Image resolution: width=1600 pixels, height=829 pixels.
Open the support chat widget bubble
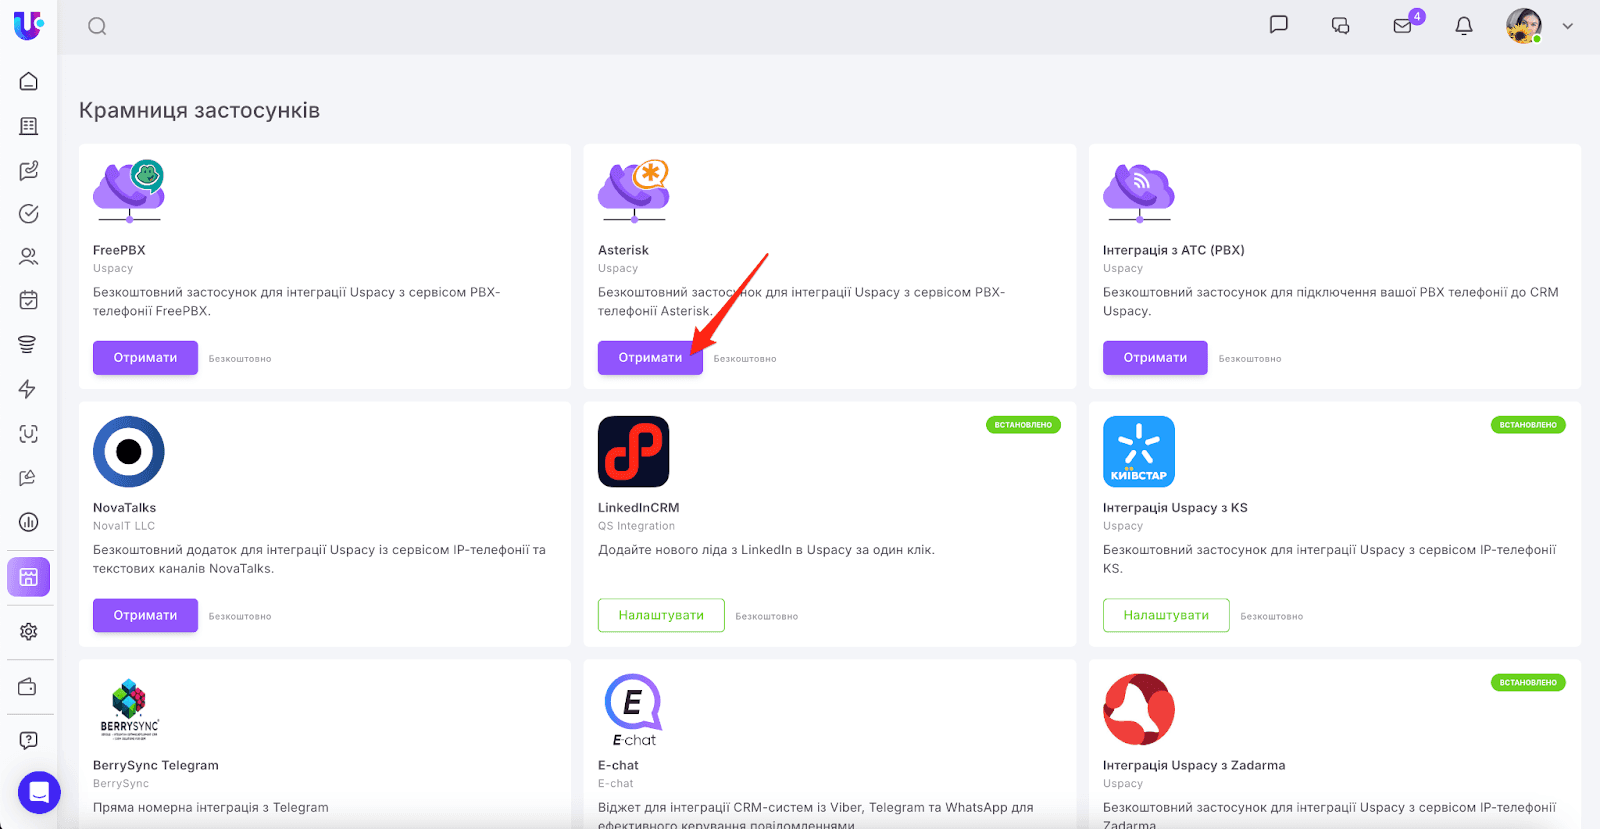(x=39, y=793)
